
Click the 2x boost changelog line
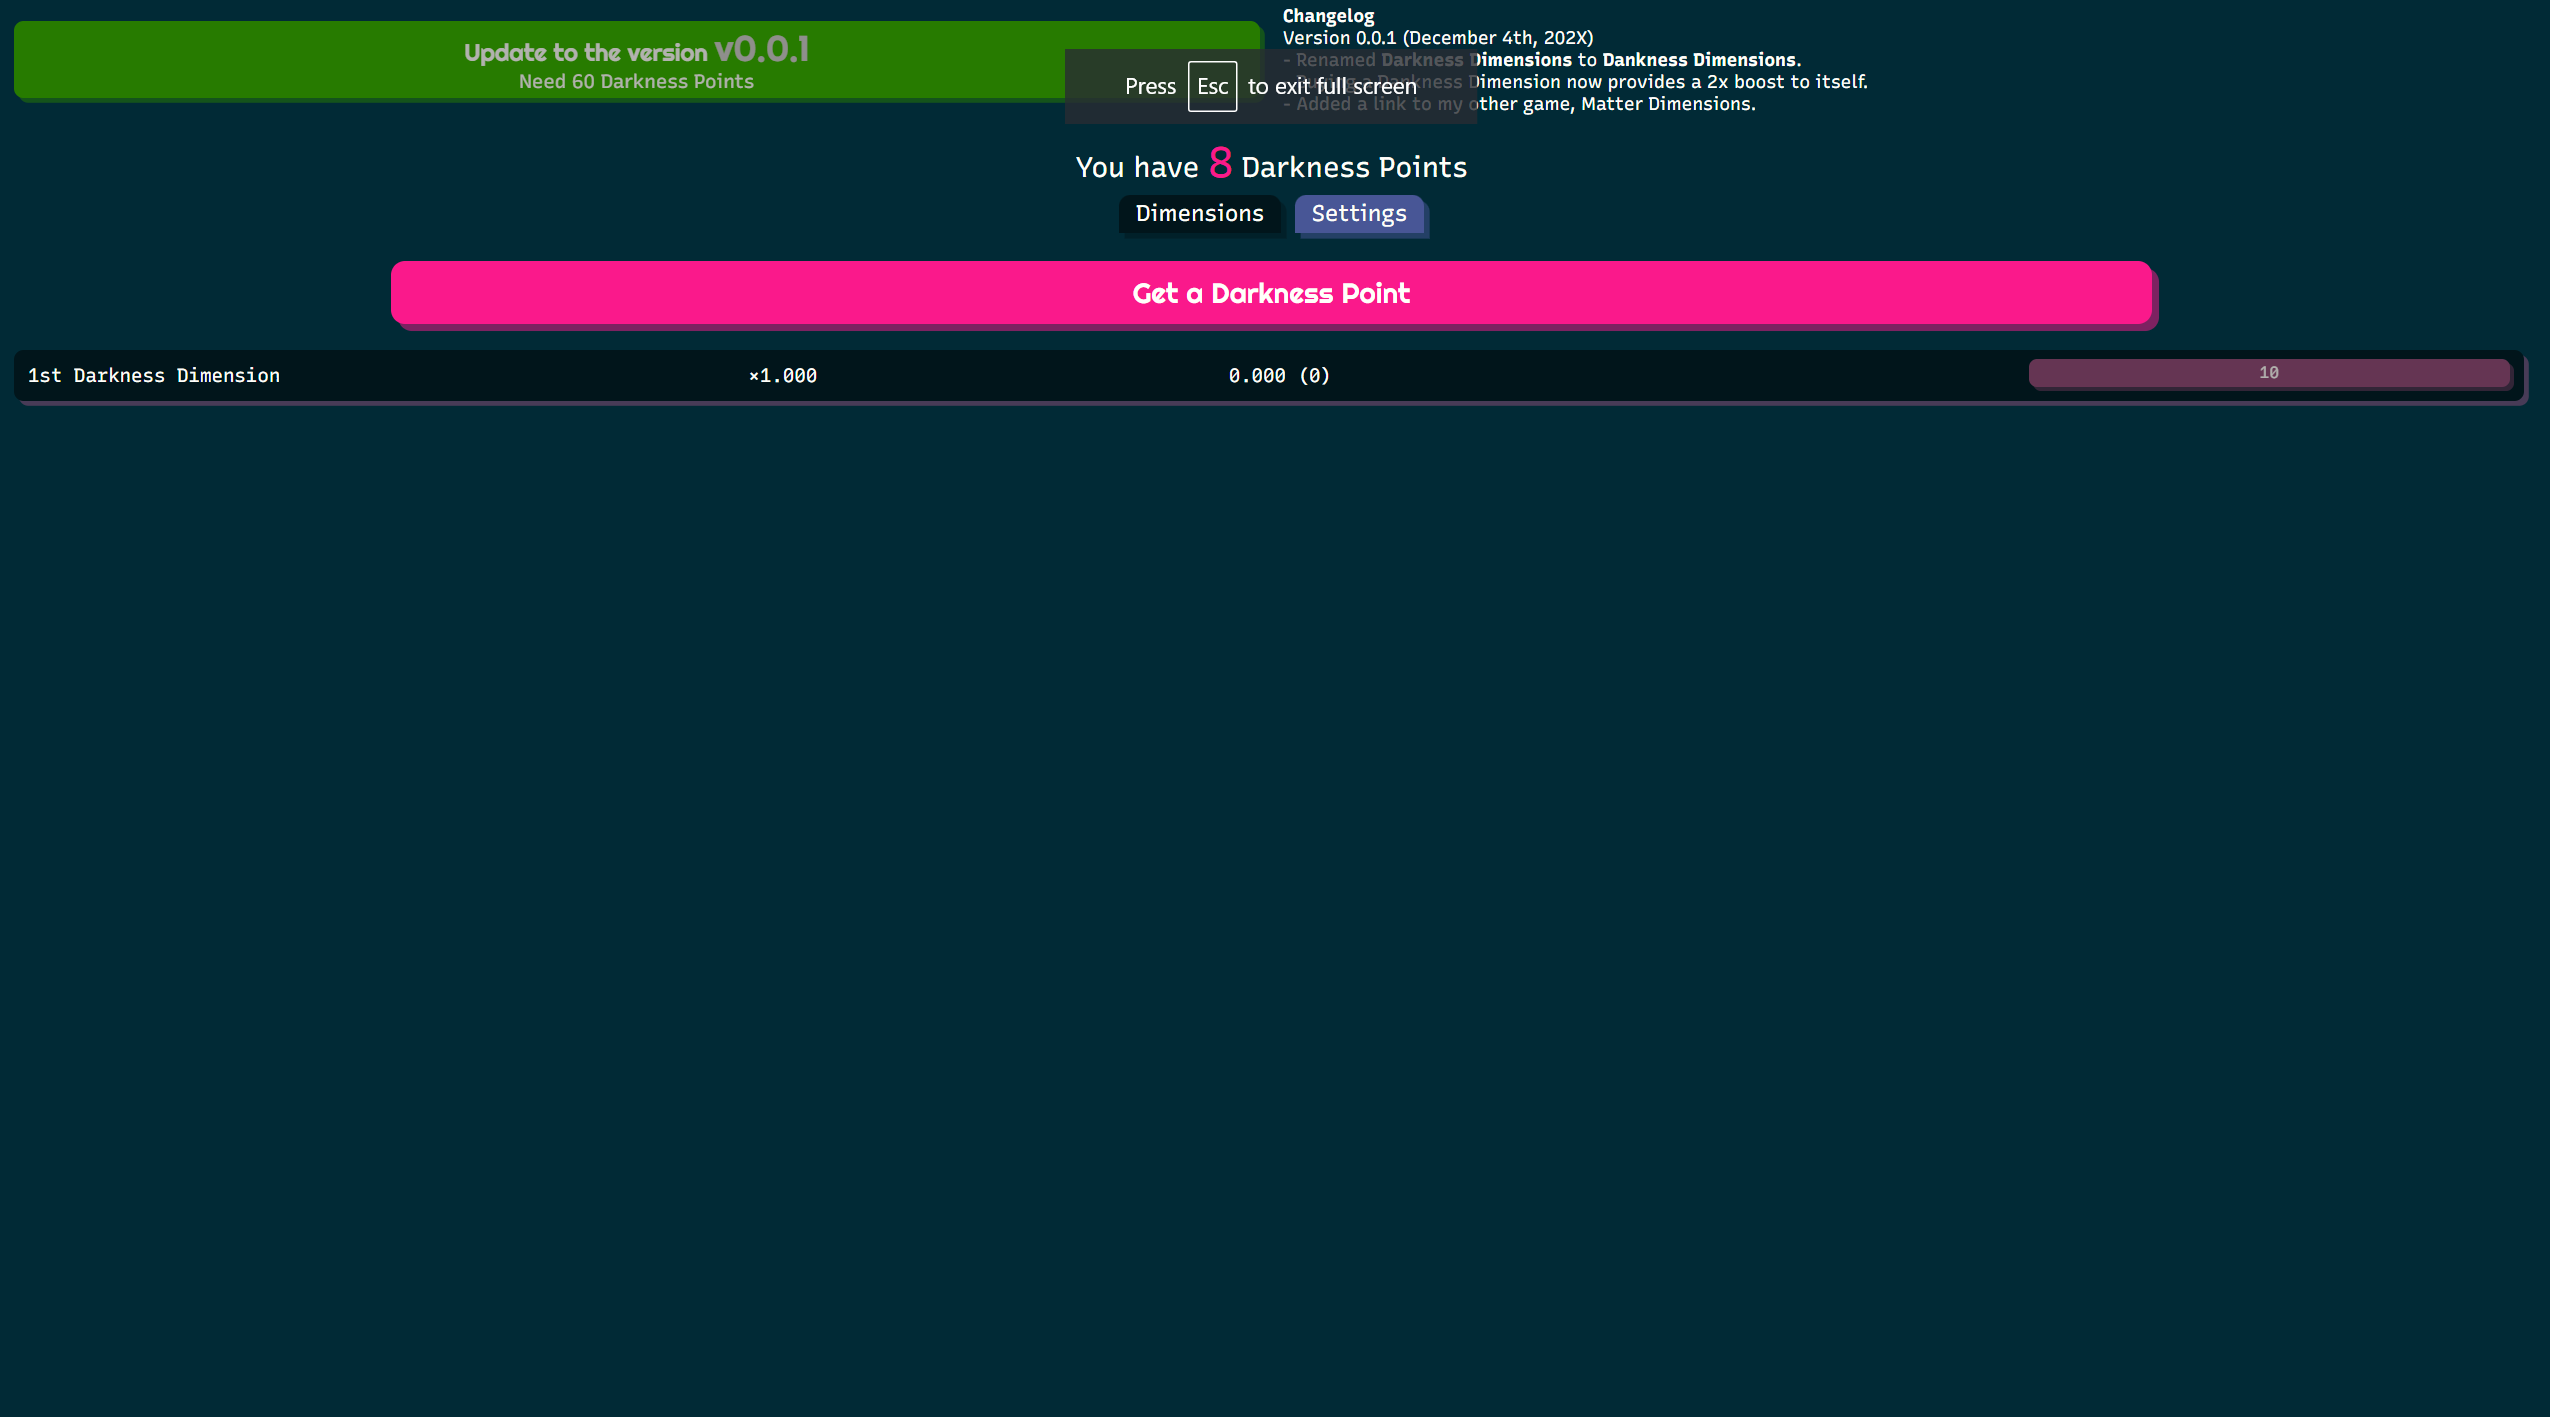coord(1575,82)
